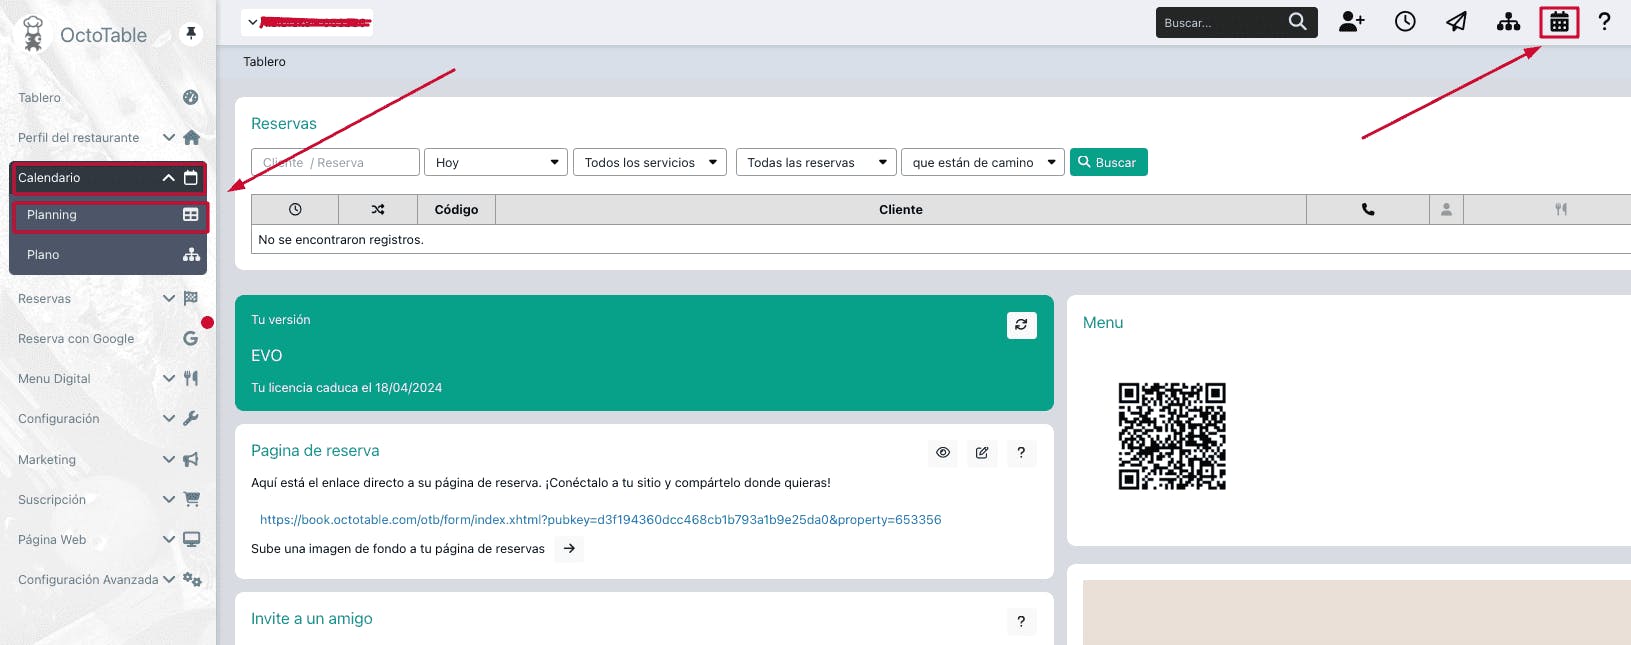The width and height of the screenshot is (1631, 645).
Task: Click the Reservas flag icon
Action: 191,298
